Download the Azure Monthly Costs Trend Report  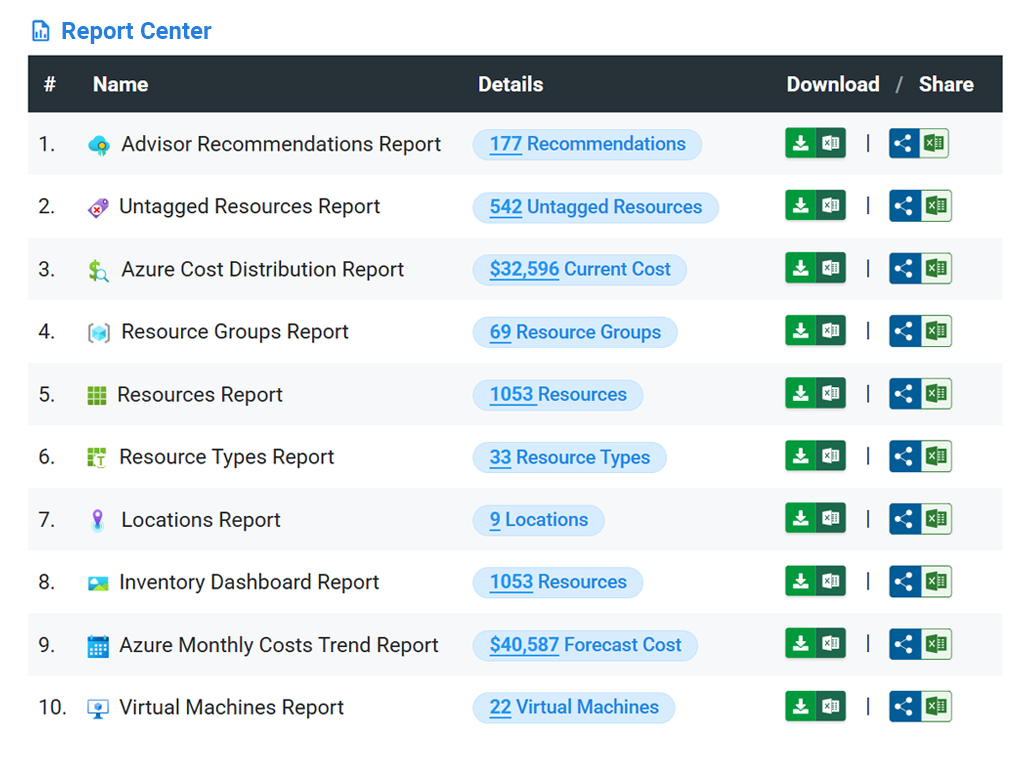815,644
